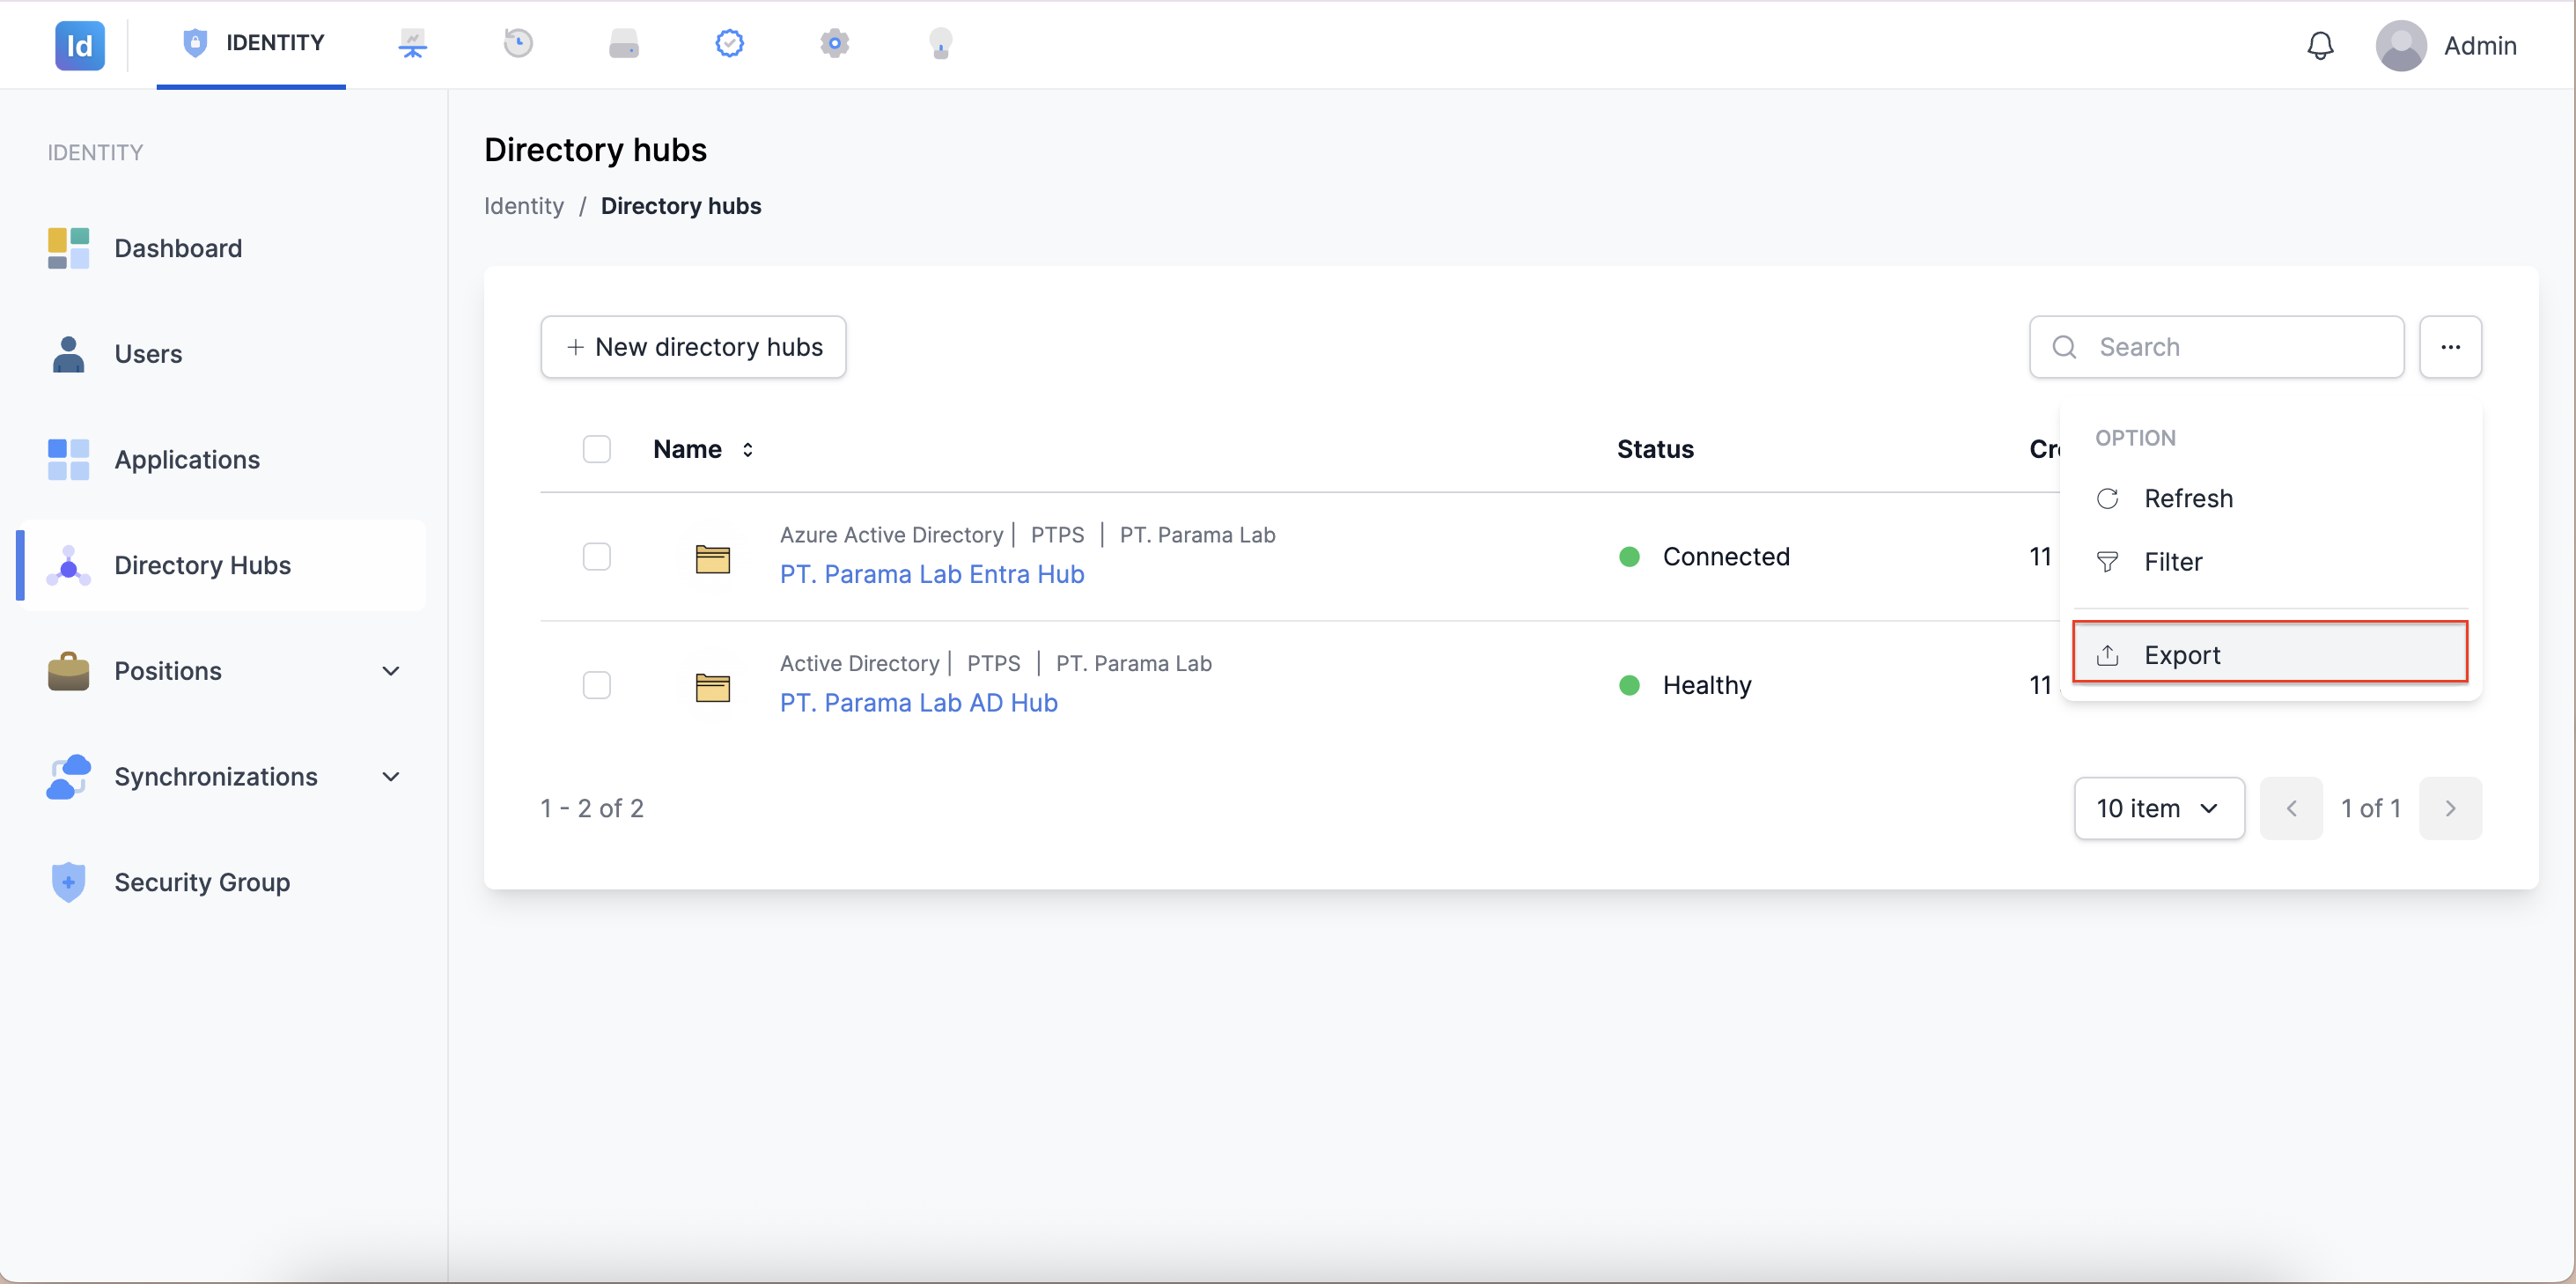Image resolution: width=2576 pixels, height=1284 pixels.
Task: Expand the Synchronizations chevron
Action: click(x=391, y=777)
